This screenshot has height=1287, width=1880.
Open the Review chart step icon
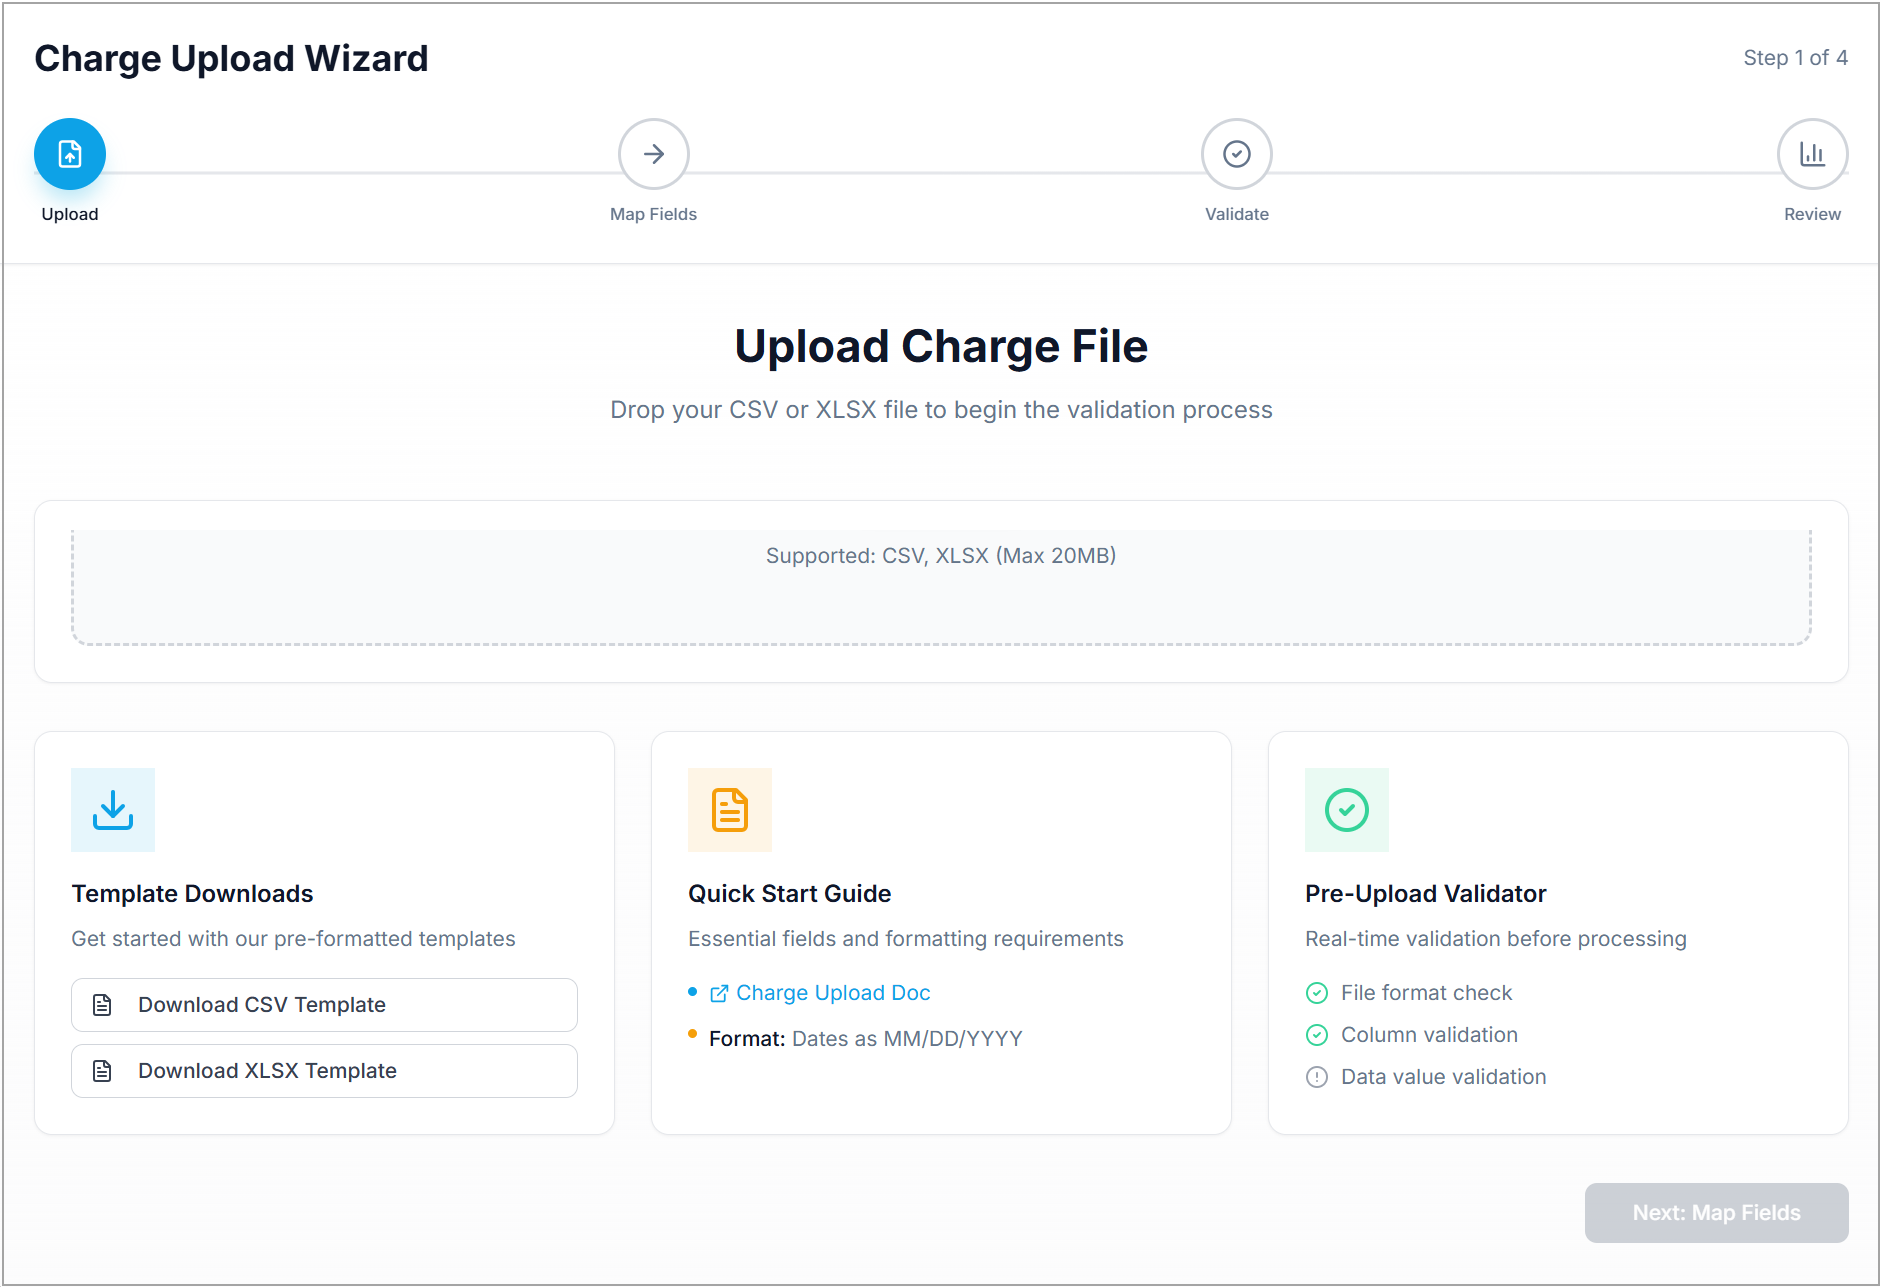(x=1812, y=154)
